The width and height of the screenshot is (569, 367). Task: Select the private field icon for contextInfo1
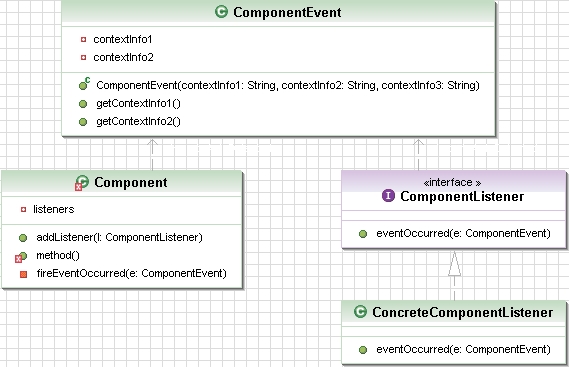pyautogui.click(x=83, y=39)
